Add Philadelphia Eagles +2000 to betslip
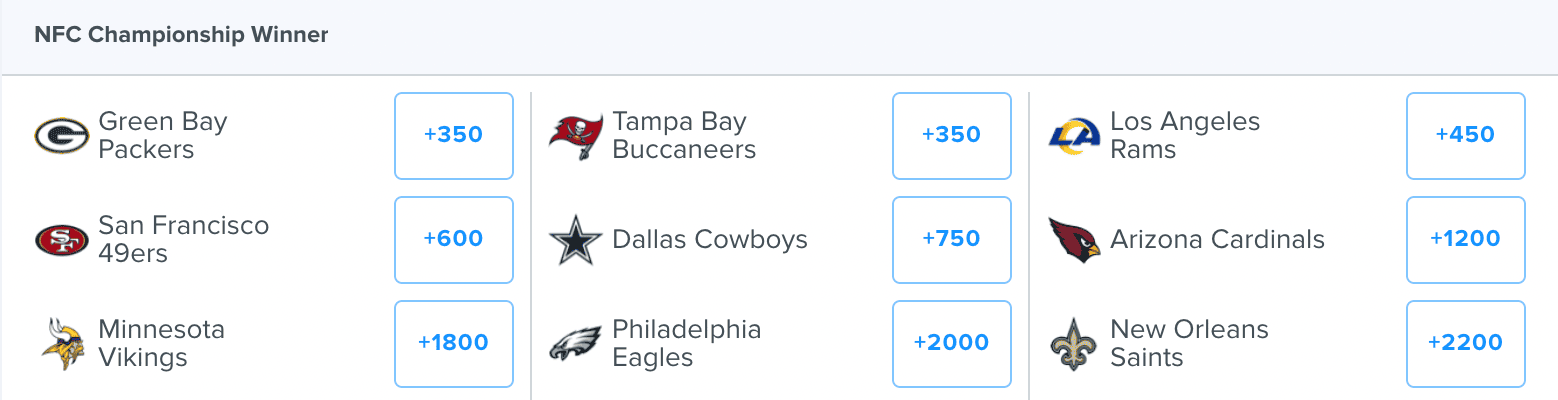 point(952,343)
